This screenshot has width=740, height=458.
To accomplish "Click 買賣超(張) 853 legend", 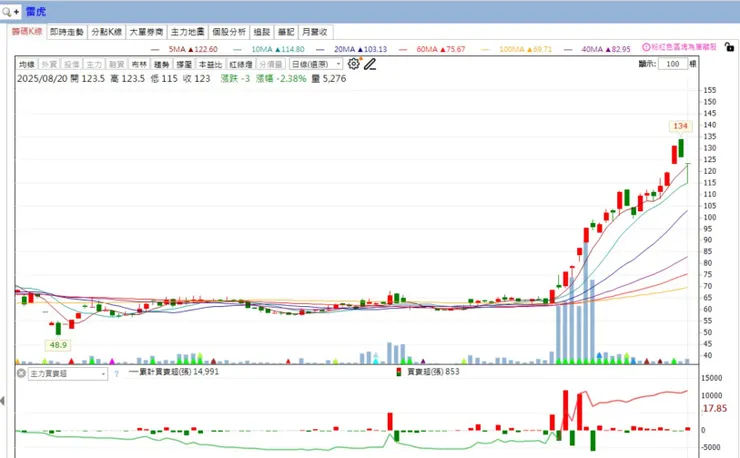I will tap(428, 372).
